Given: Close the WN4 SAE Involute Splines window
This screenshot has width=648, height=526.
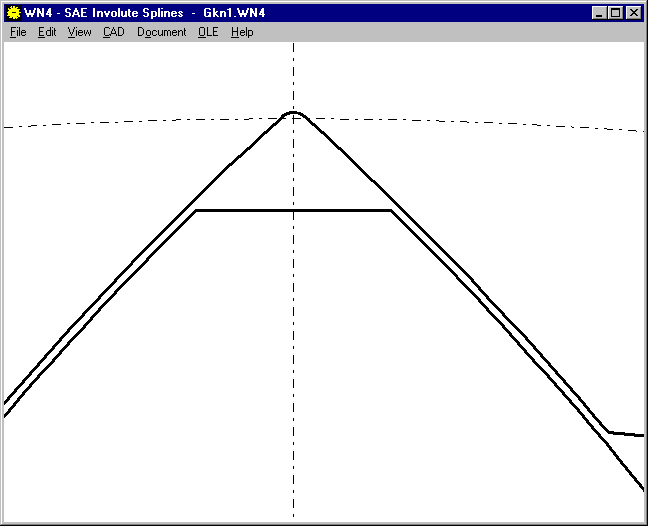Looking at the screenshot, I should pos(633,13).
